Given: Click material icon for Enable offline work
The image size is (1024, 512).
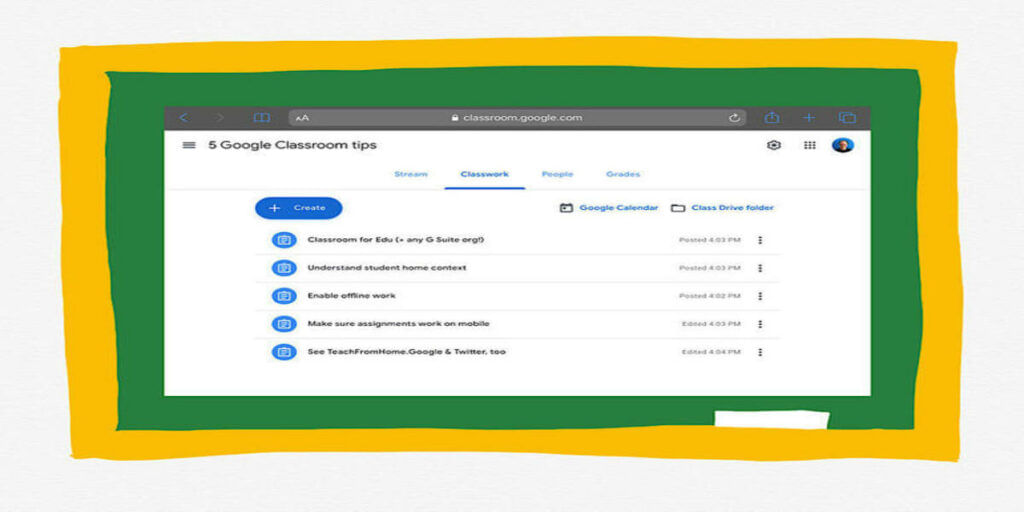Looking at the screenshot, I should click(284, 296).
